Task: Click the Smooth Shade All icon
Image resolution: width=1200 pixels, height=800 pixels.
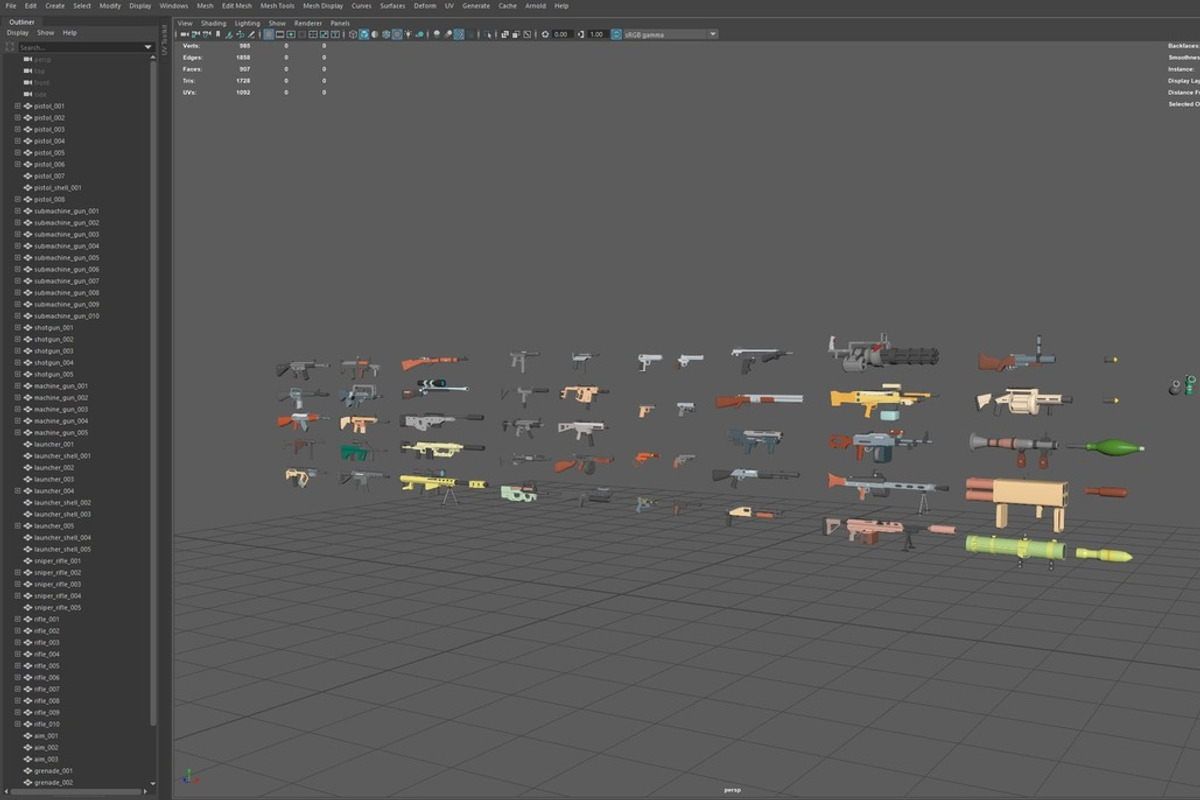Action: [364, 34]
